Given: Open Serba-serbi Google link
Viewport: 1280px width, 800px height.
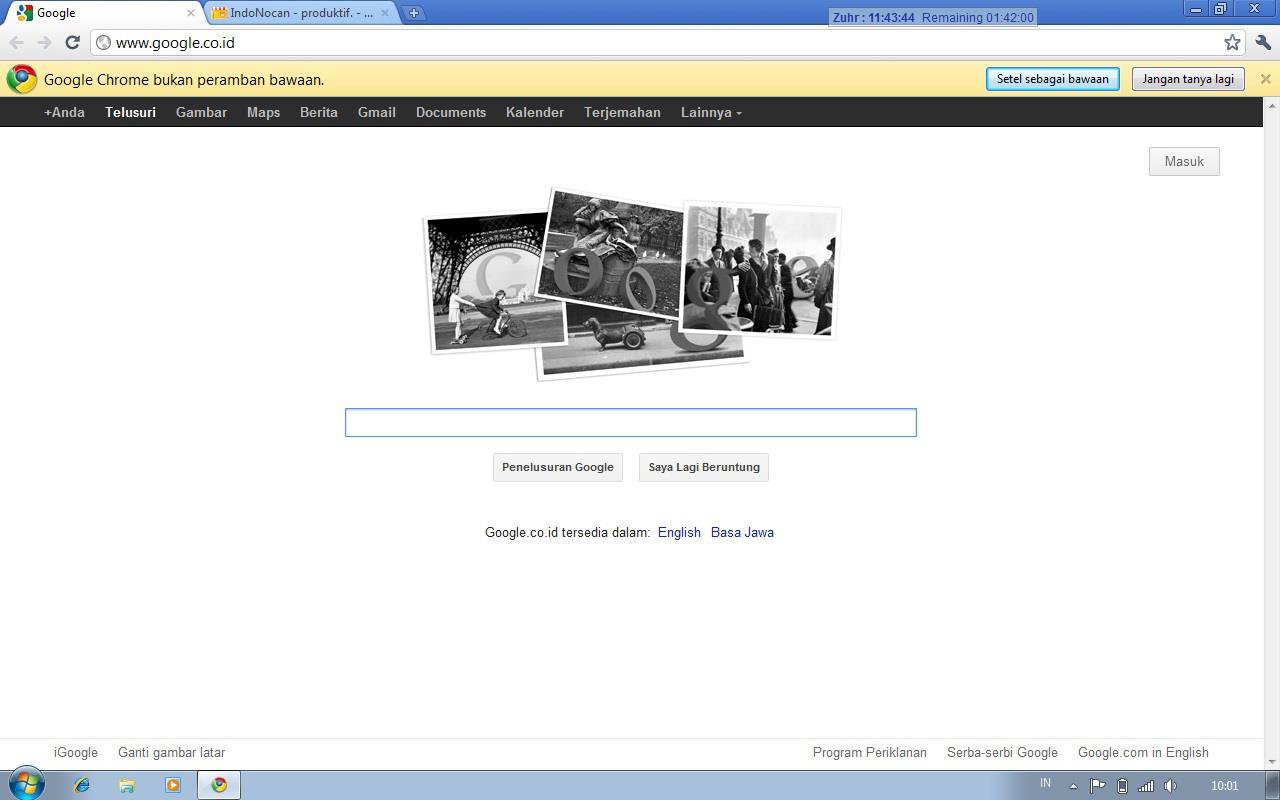Looking at the screenshot, I should click(x=1002, y=752).
